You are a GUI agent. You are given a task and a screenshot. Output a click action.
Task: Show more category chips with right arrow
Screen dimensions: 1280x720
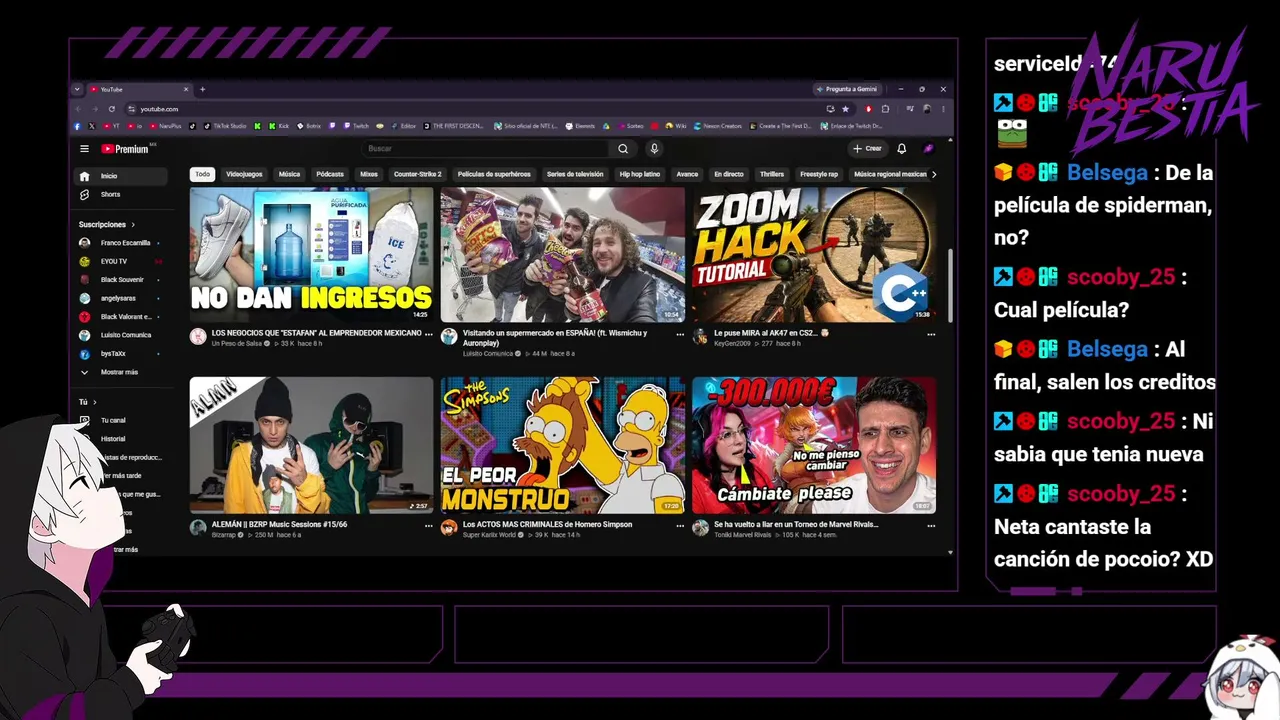(934, 174)
